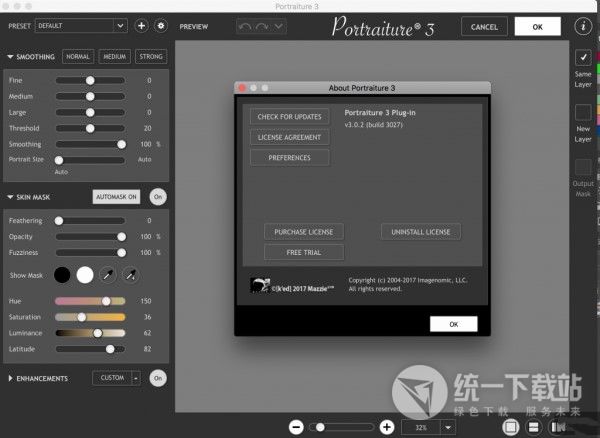This screenshot has height=438, width=600.
Task: Click Cancel in main window
Action: 484,27
